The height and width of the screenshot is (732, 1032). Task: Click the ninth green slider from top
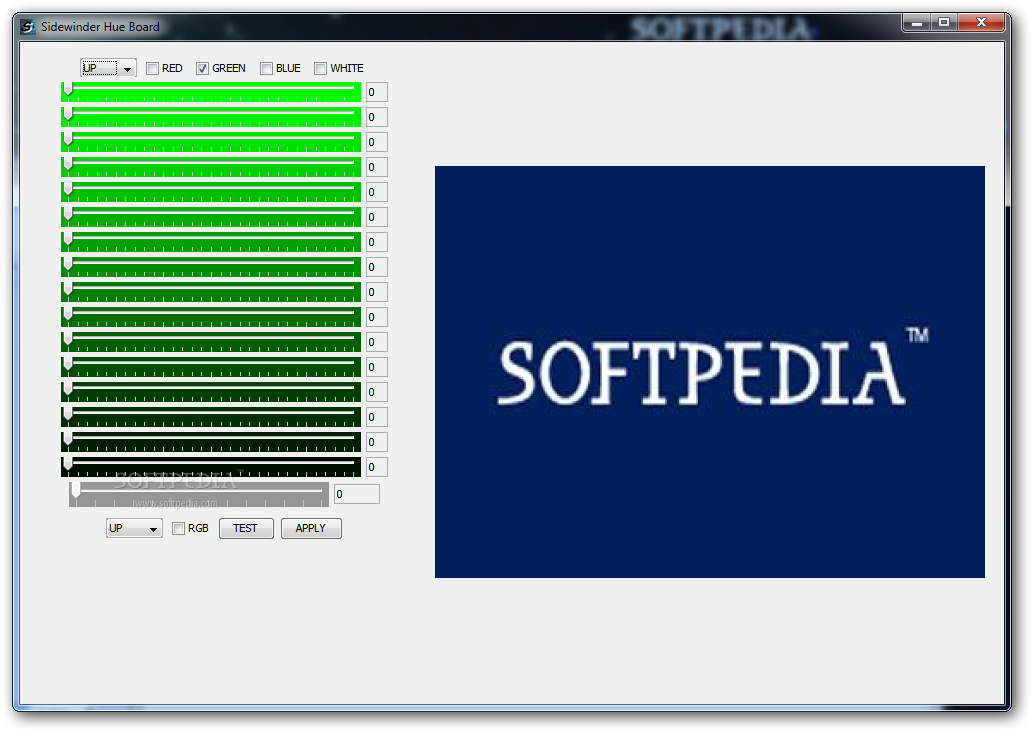[211, 292]
